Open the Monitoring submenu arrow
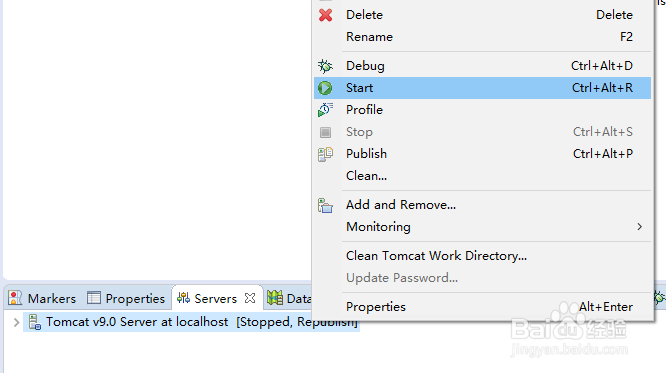Viewport: 666px width, 373px height. 639,227
